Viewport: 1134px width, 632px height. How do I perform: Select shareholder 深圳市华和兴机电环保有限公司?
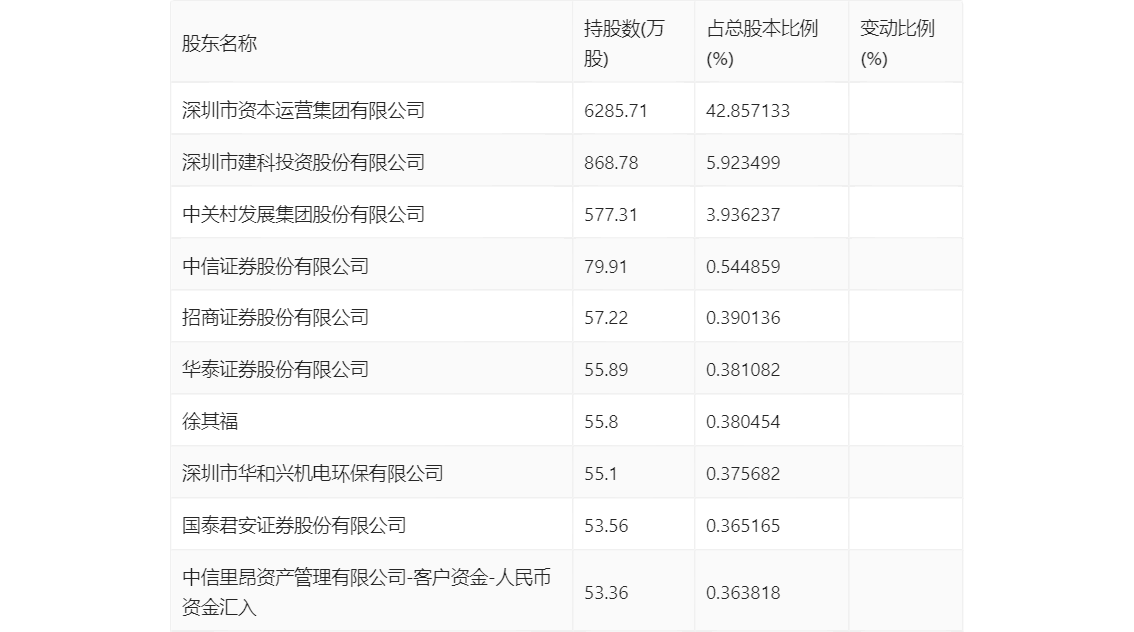click(312, 474)
